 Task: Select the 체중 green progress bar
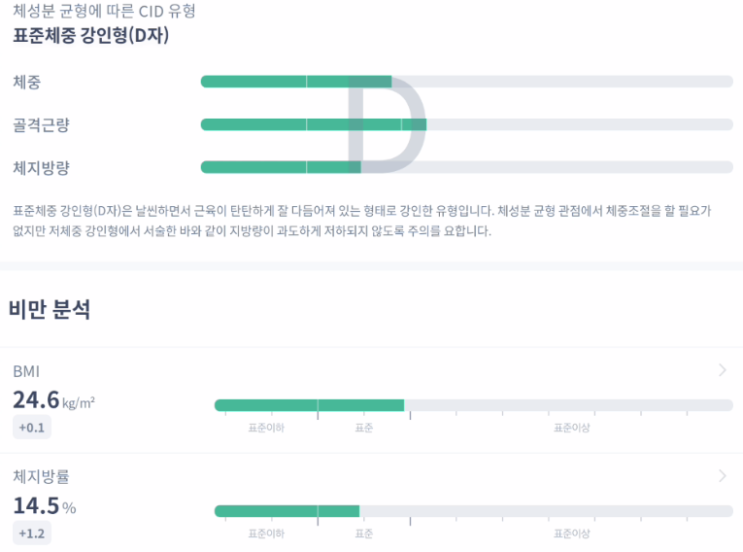point(296,81)
